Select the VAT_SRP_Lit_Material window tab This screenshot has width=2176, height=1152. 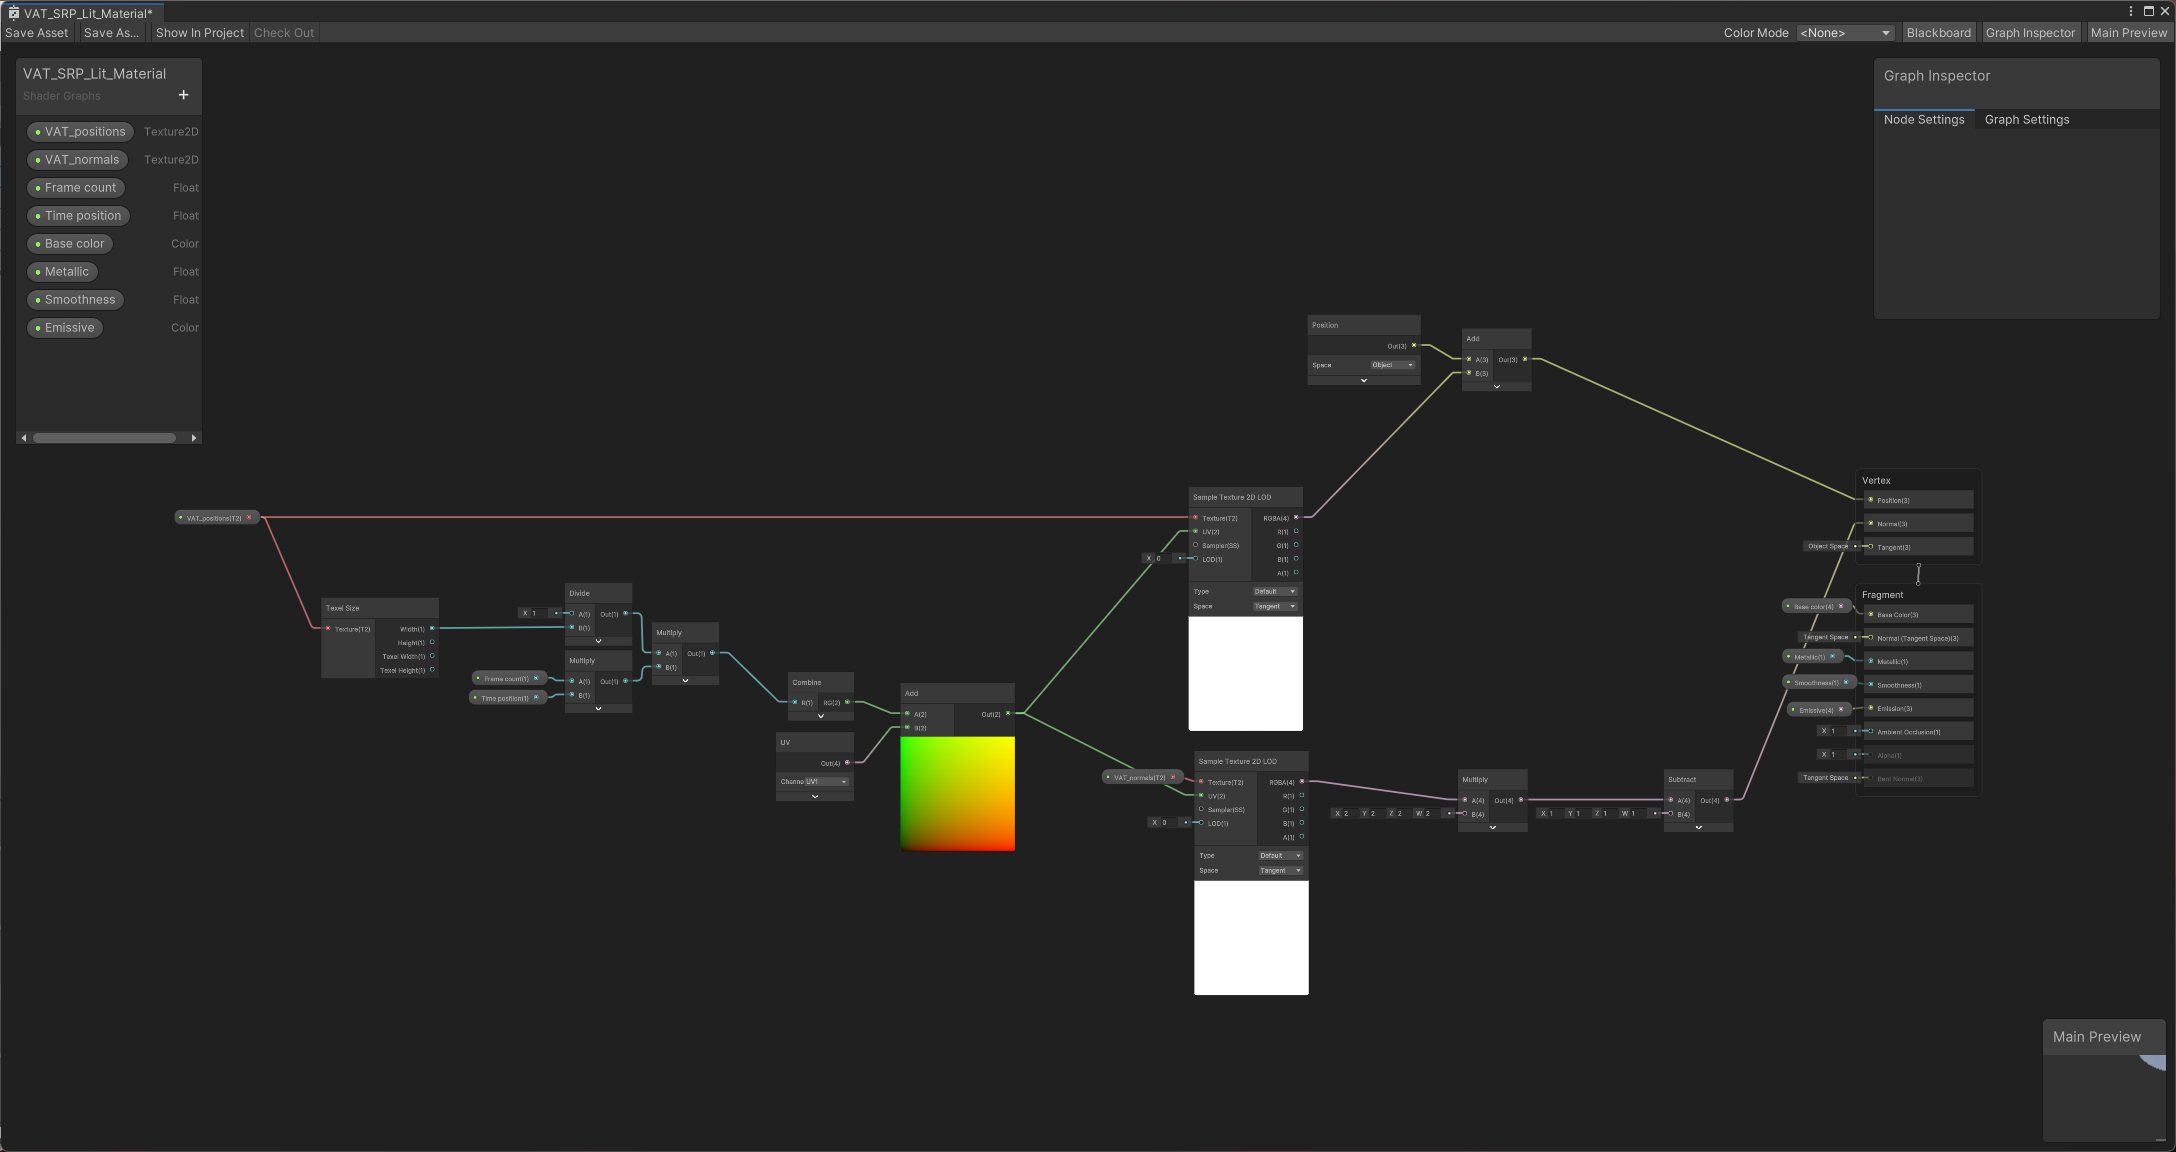(82, 13)
